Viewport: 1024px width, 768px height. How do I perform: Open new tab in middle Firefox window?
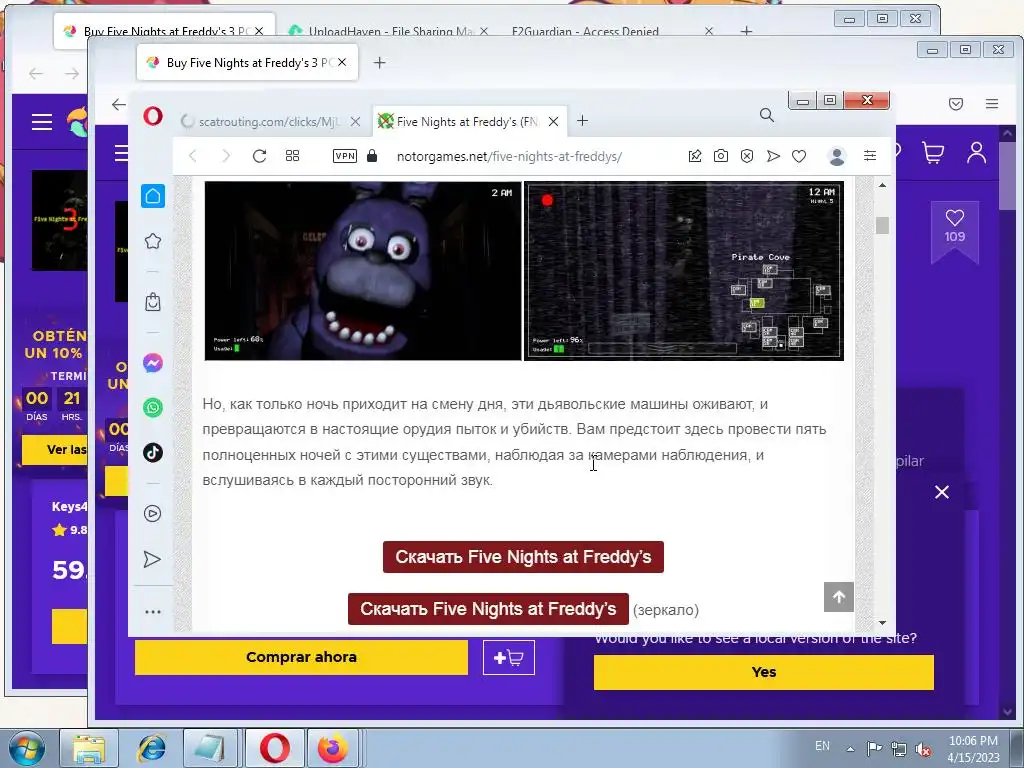tap(379, 63)
